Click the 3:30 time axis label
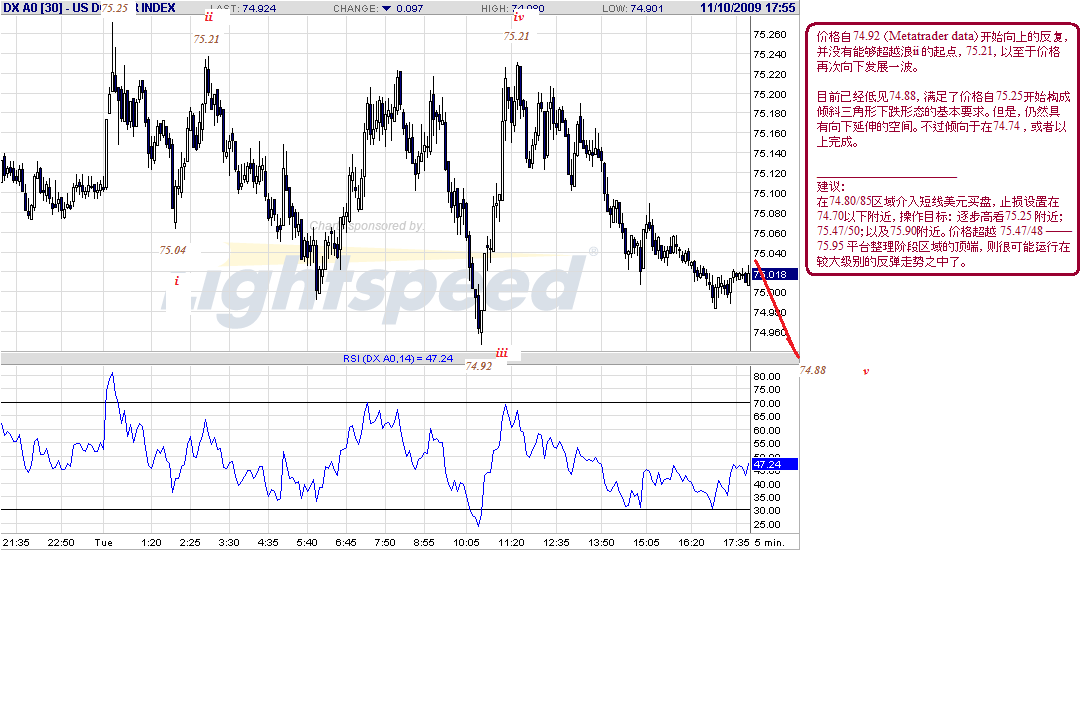Image resolution: width=1080 pixels, height=710 pixels. (x=229, y=543)
